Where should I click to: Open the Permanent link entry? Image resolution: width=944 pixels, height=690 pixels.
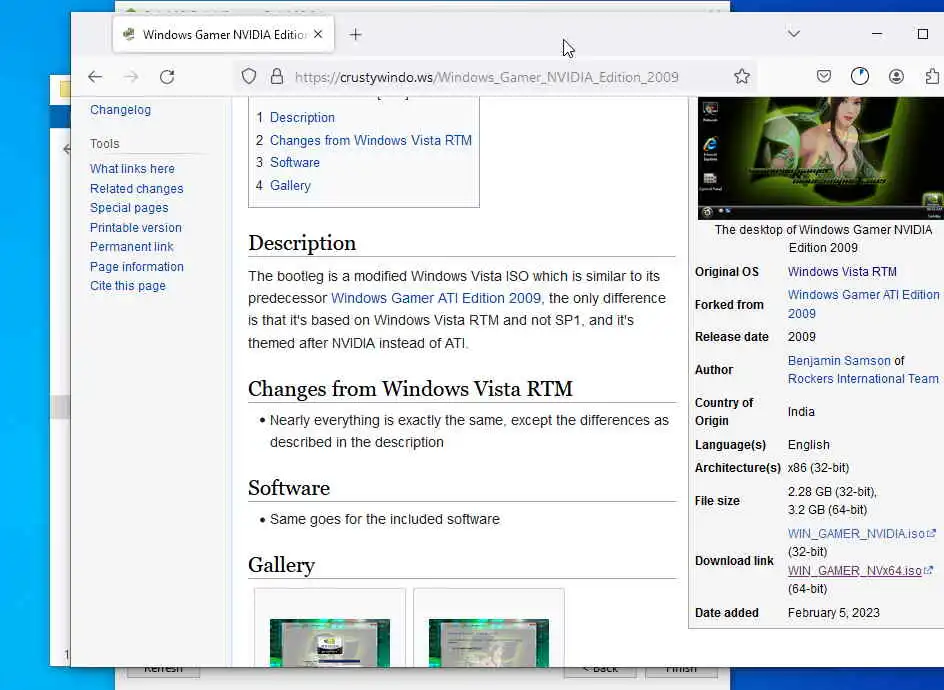[131, 247]
